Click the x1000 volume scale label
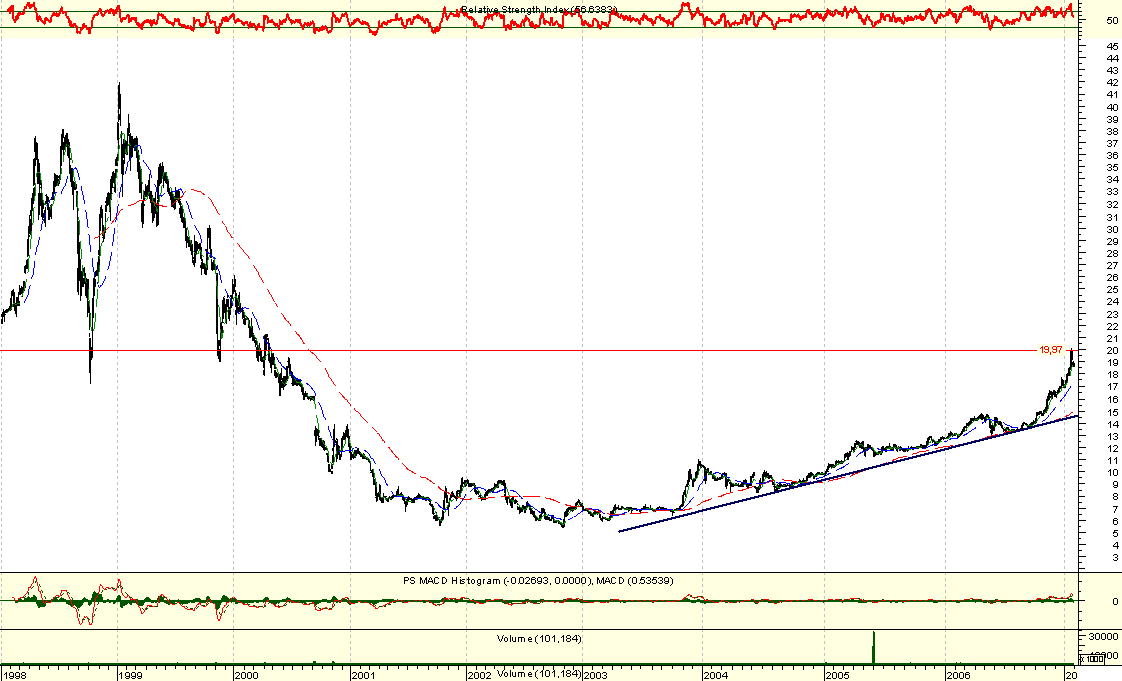 [x=1091, y=659]
